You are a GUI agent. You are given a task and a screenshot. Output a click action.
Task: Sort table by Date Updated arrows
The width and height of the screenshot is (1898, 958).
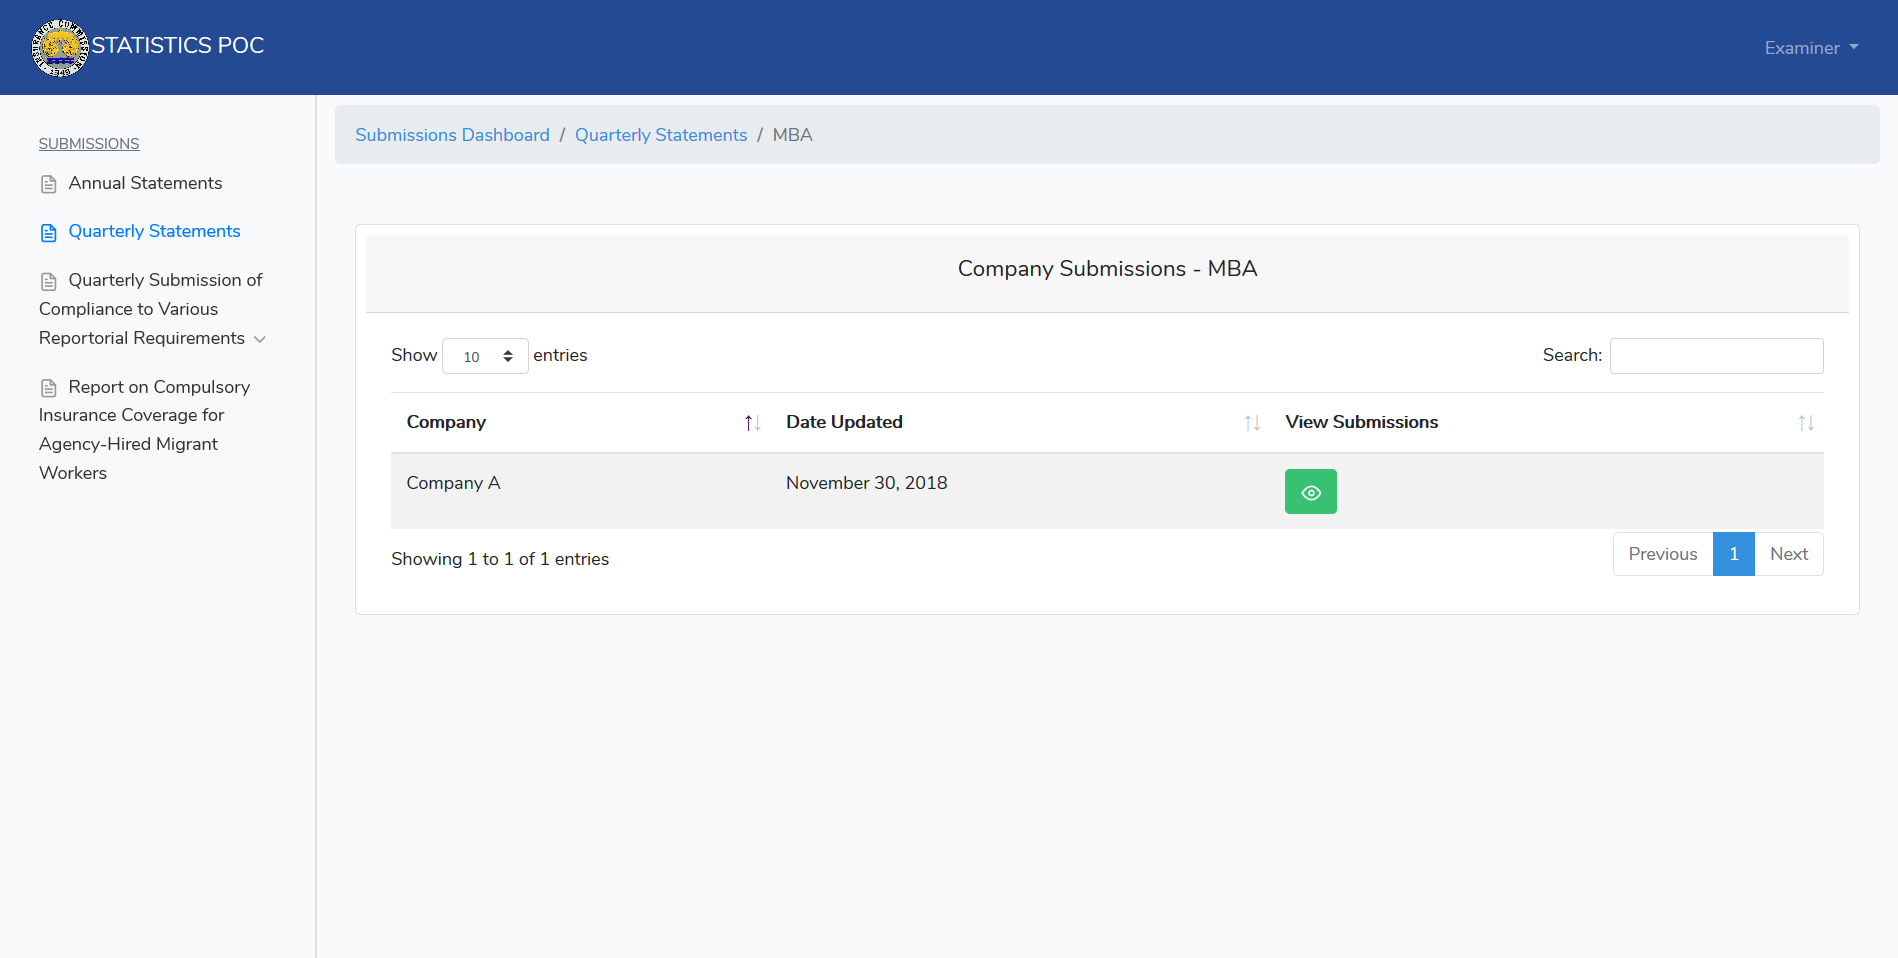click(x=1251, y=423)
